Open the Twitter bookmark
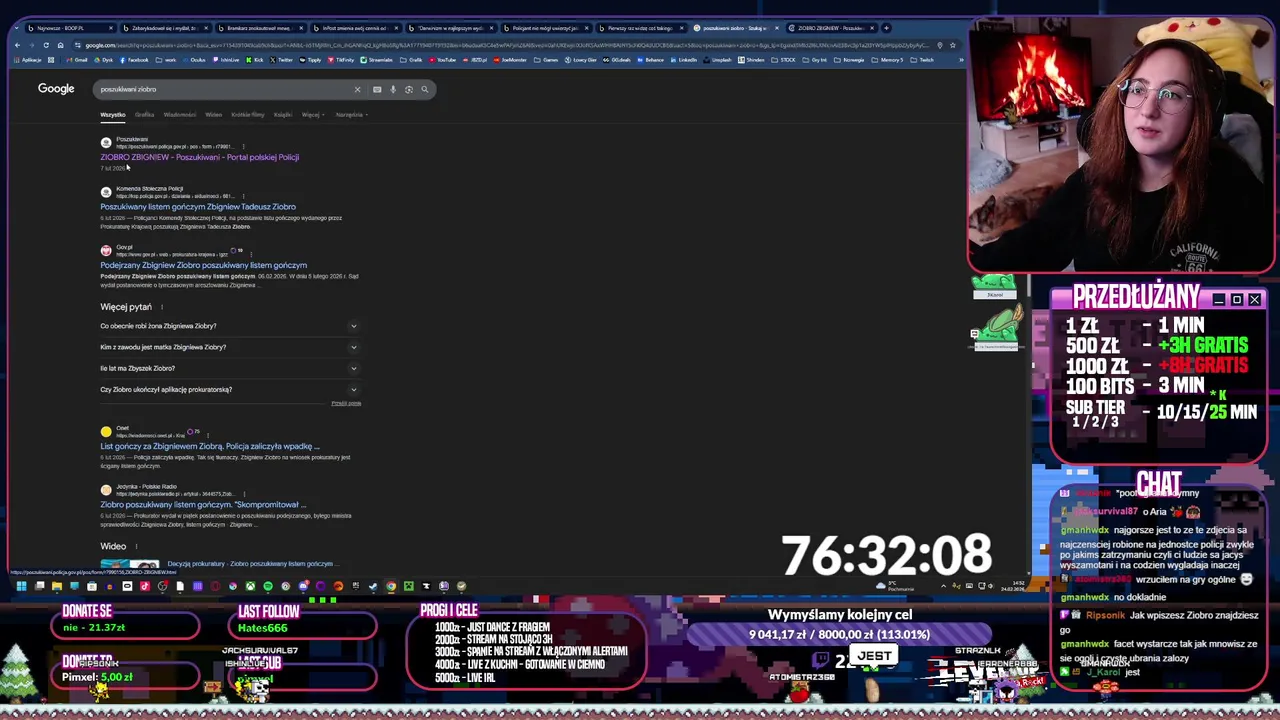This screenshot has width=1280, height=720. point(282,59)
